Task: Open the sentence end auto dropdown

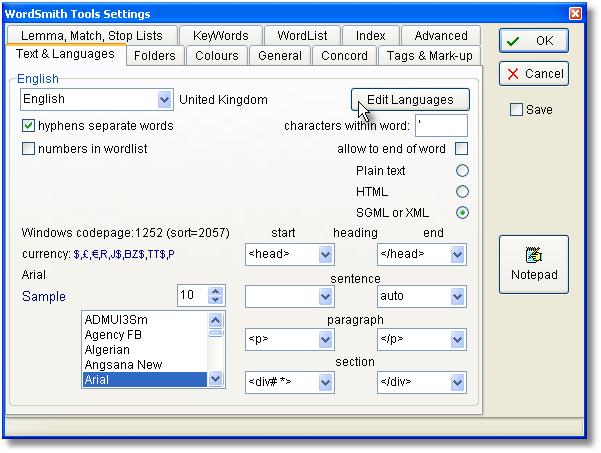Action: [x=457, y=296]
